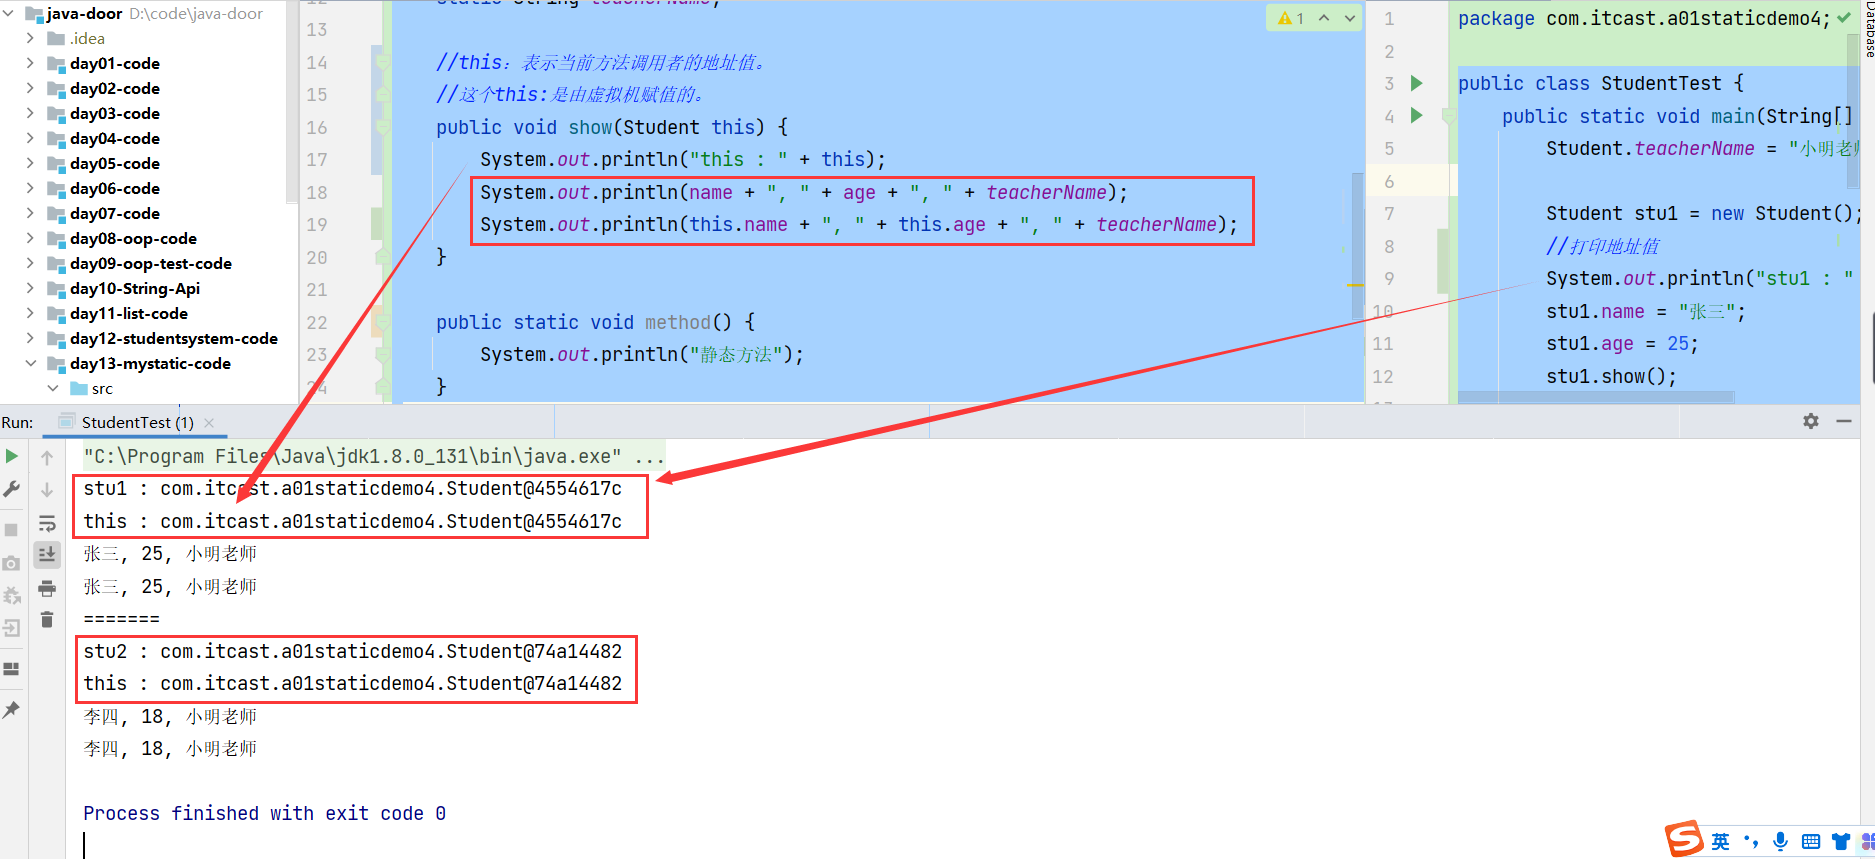Click the warning indicator showing 1 problem
The image size is (1875, 859).
(1291, 18)
